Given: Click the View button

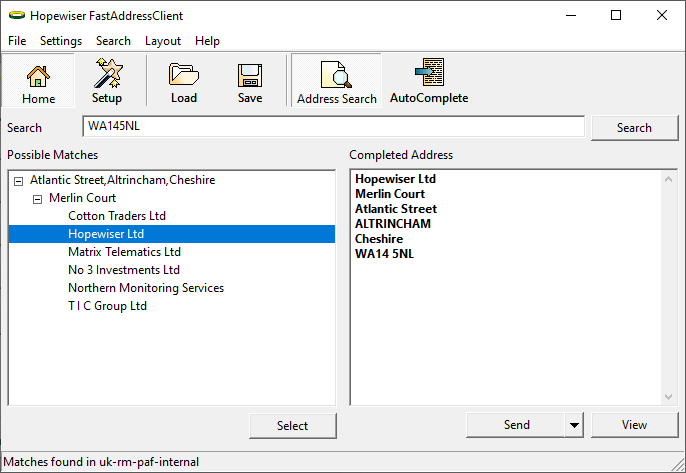Looking at the screenshot, I should point(634,425).
